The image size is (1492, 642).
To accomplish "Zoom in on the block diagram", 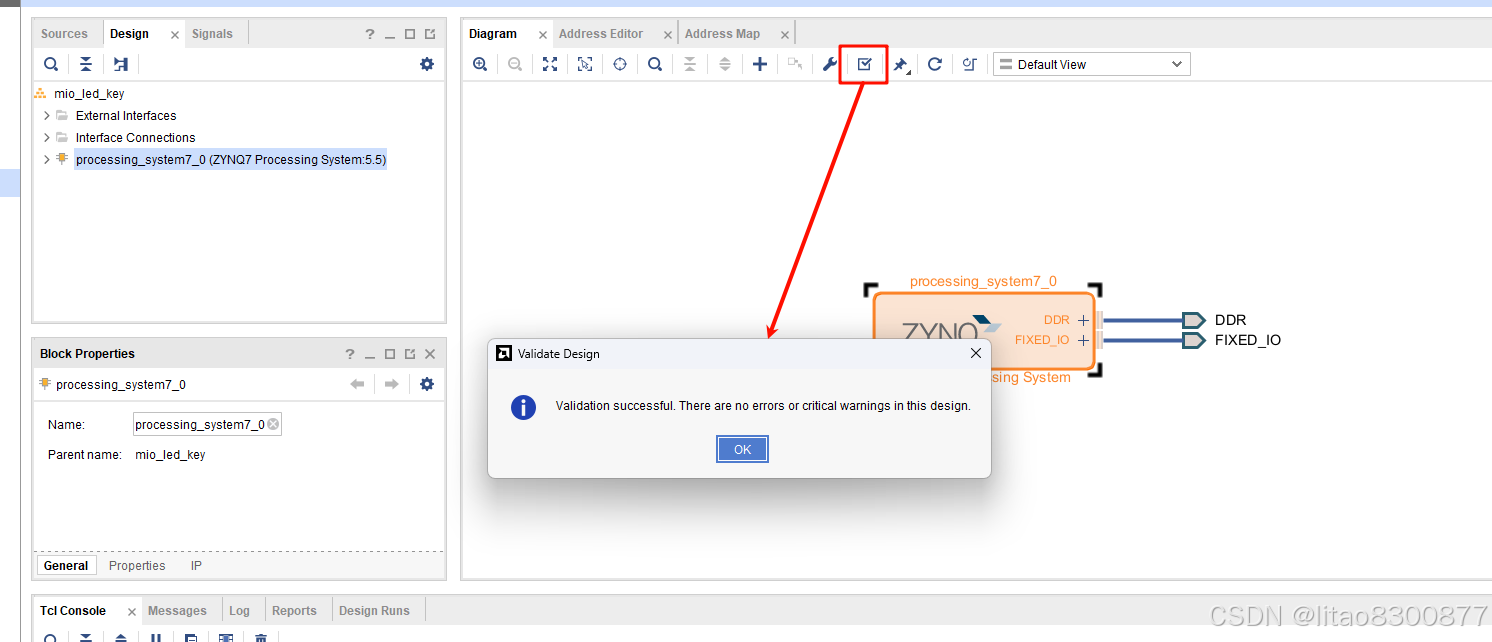I will (x=480, y=64).
